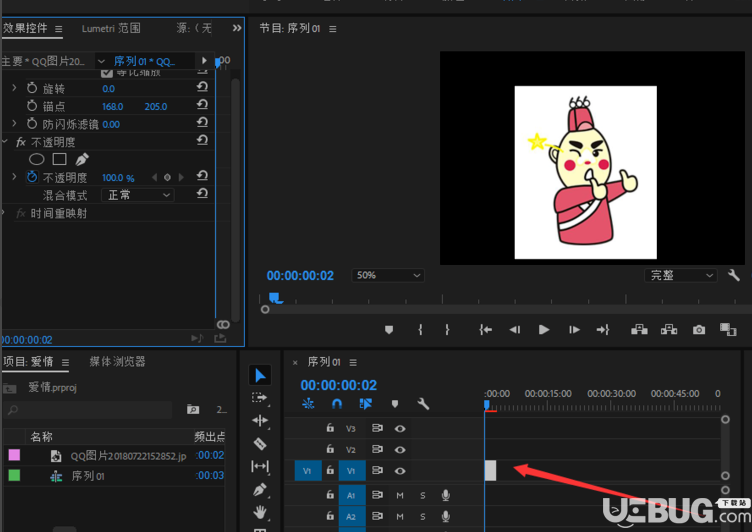Toggle insert as nests button in timeline

coord(308,404)
